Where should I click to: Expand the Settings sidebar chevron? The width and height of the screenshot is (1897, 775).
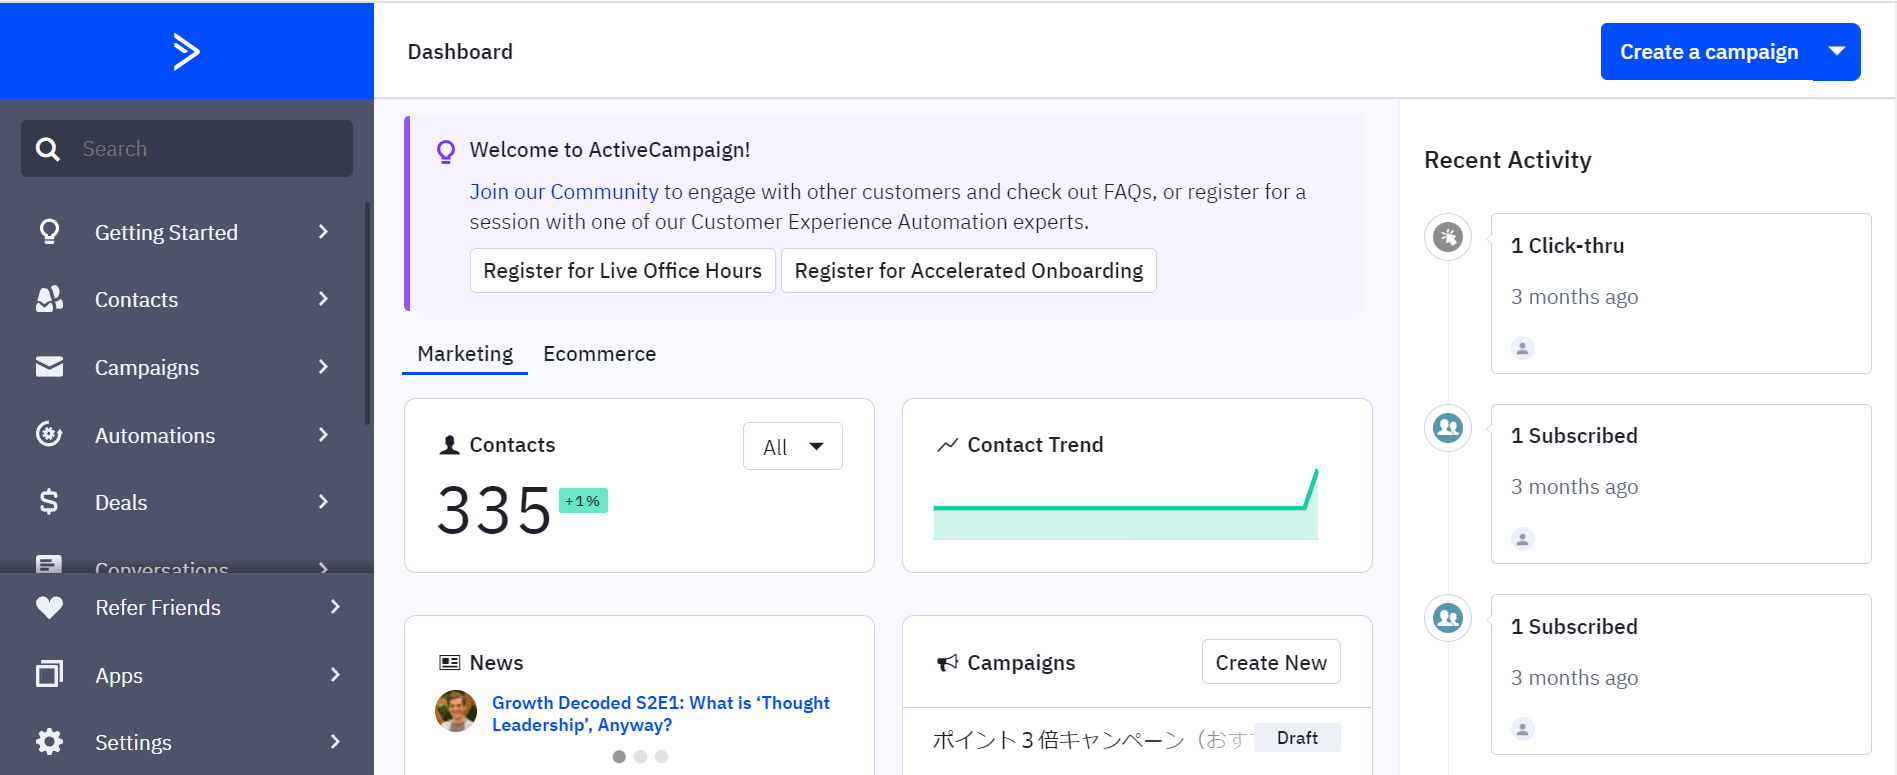(335, 742)
